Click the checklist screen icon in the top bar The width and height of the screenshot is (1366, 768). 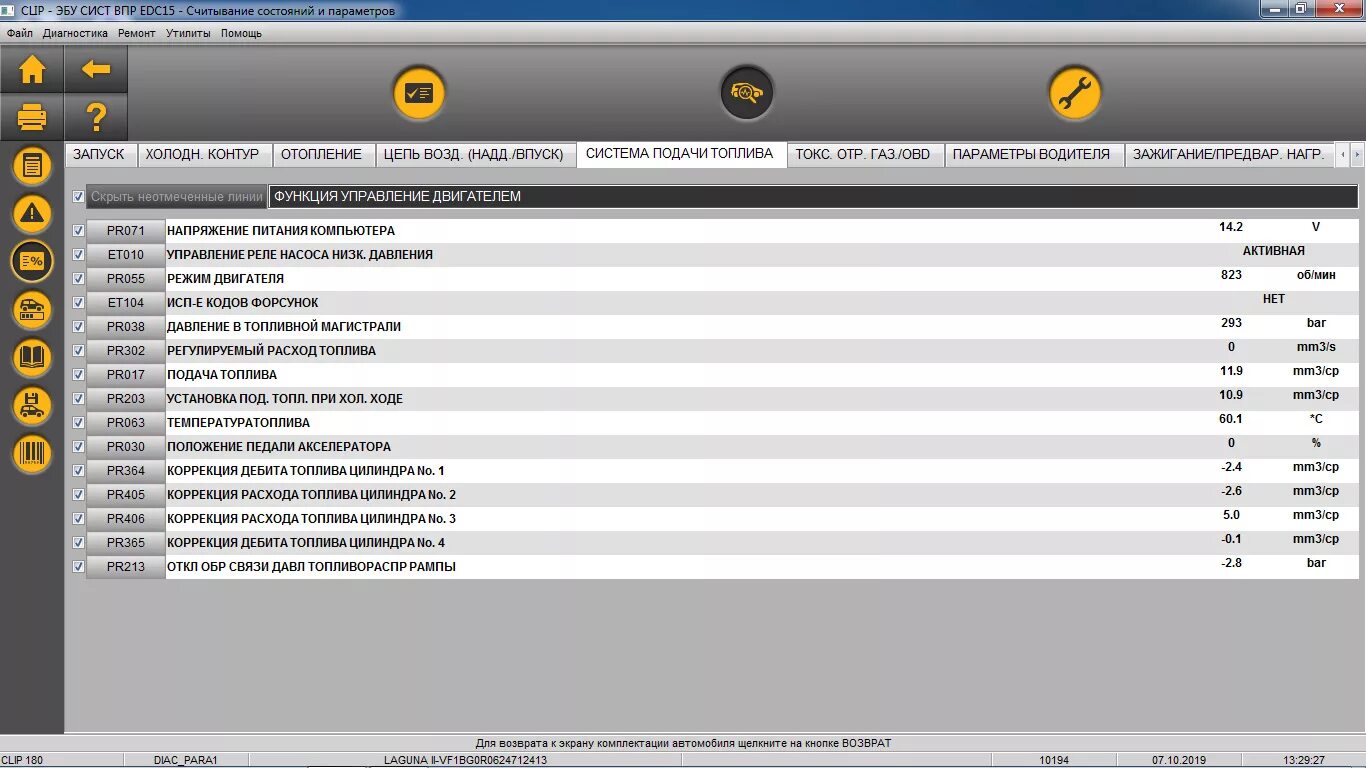coord(419,93)
